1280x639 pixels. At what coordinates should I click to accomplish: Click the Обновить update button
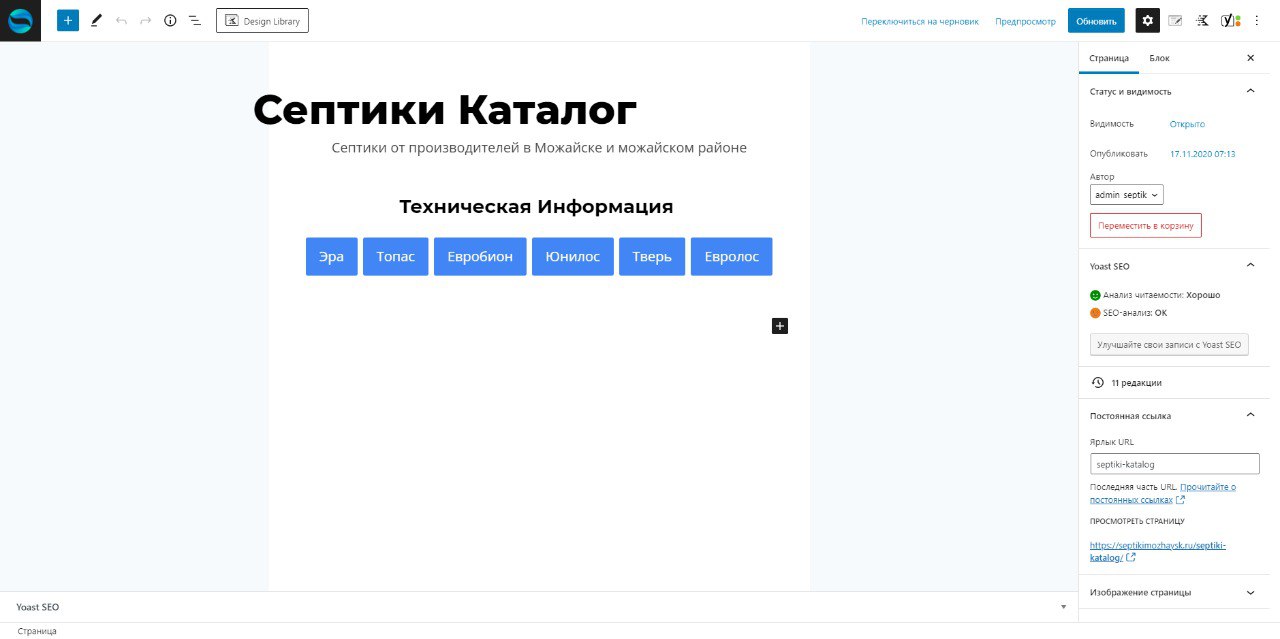[x=1096, y=20]
